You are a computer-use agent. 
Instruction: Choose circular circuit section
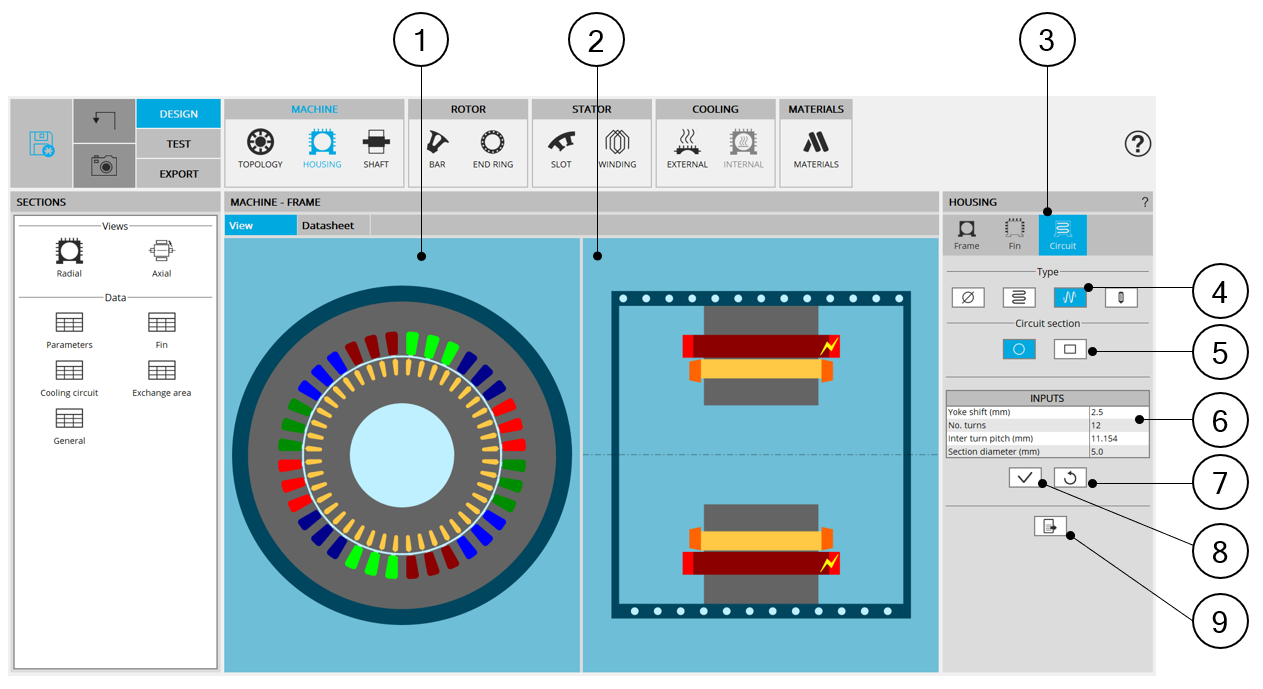pyautogui.click(x=1019, y=350)
